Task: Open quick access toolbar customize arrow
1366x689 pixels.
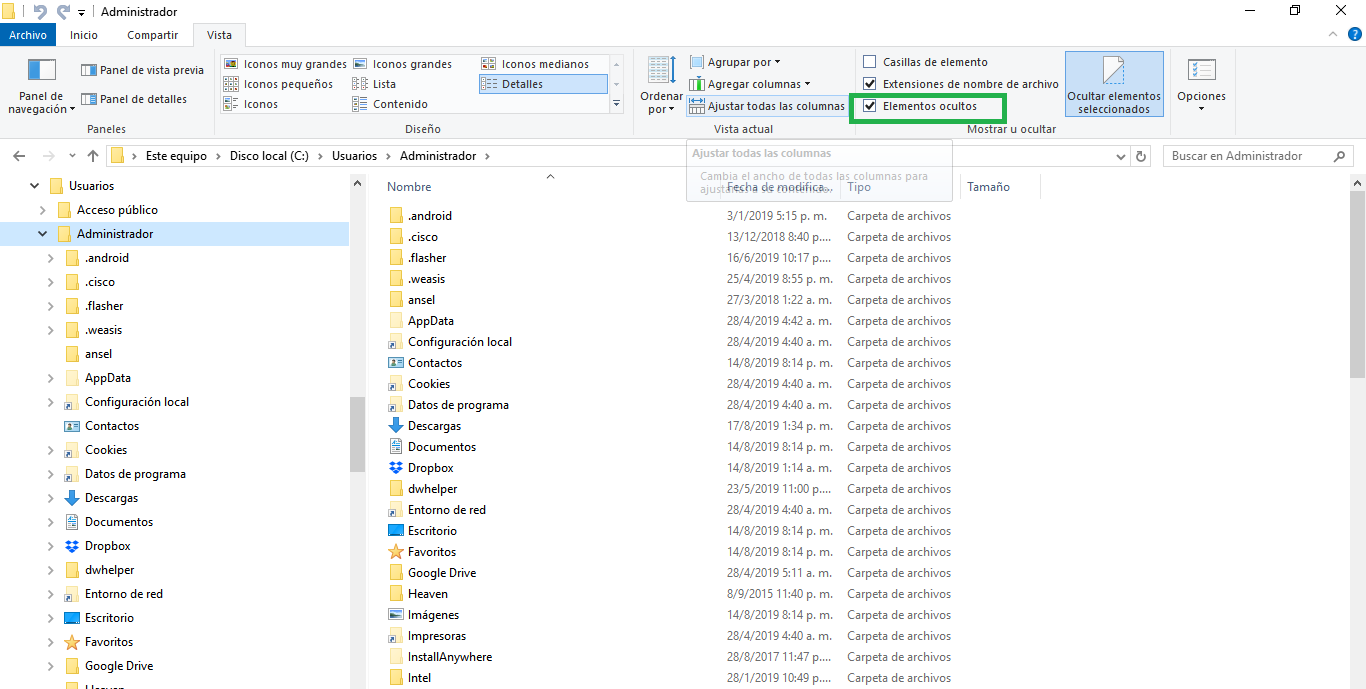Action: pyautogui.click(x=82, y=12)
